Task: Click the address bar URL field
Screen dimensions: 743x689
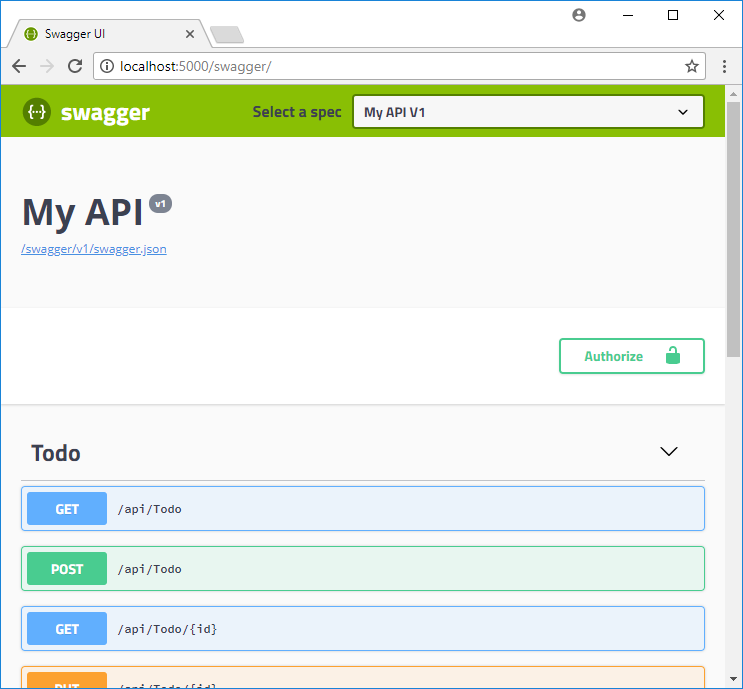Action: pos(399,66)
